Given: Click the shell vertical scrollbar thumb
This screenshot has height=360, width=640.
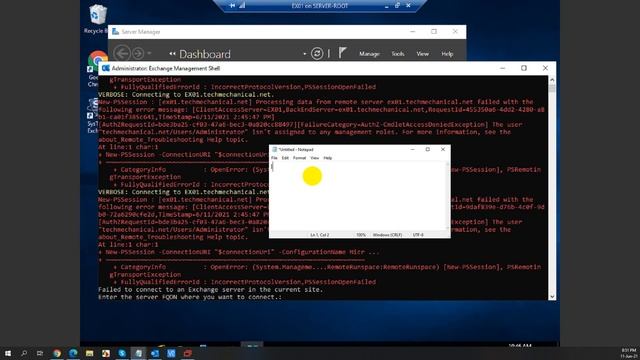Looking at the screenshot, I should click(552, 89).
